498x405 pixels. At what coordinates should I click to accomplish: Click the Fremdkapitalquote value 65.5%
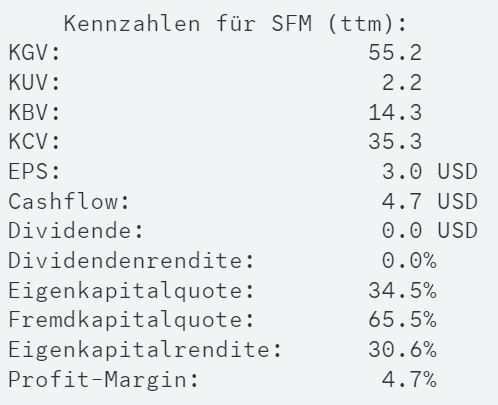(x=402, y=320)
